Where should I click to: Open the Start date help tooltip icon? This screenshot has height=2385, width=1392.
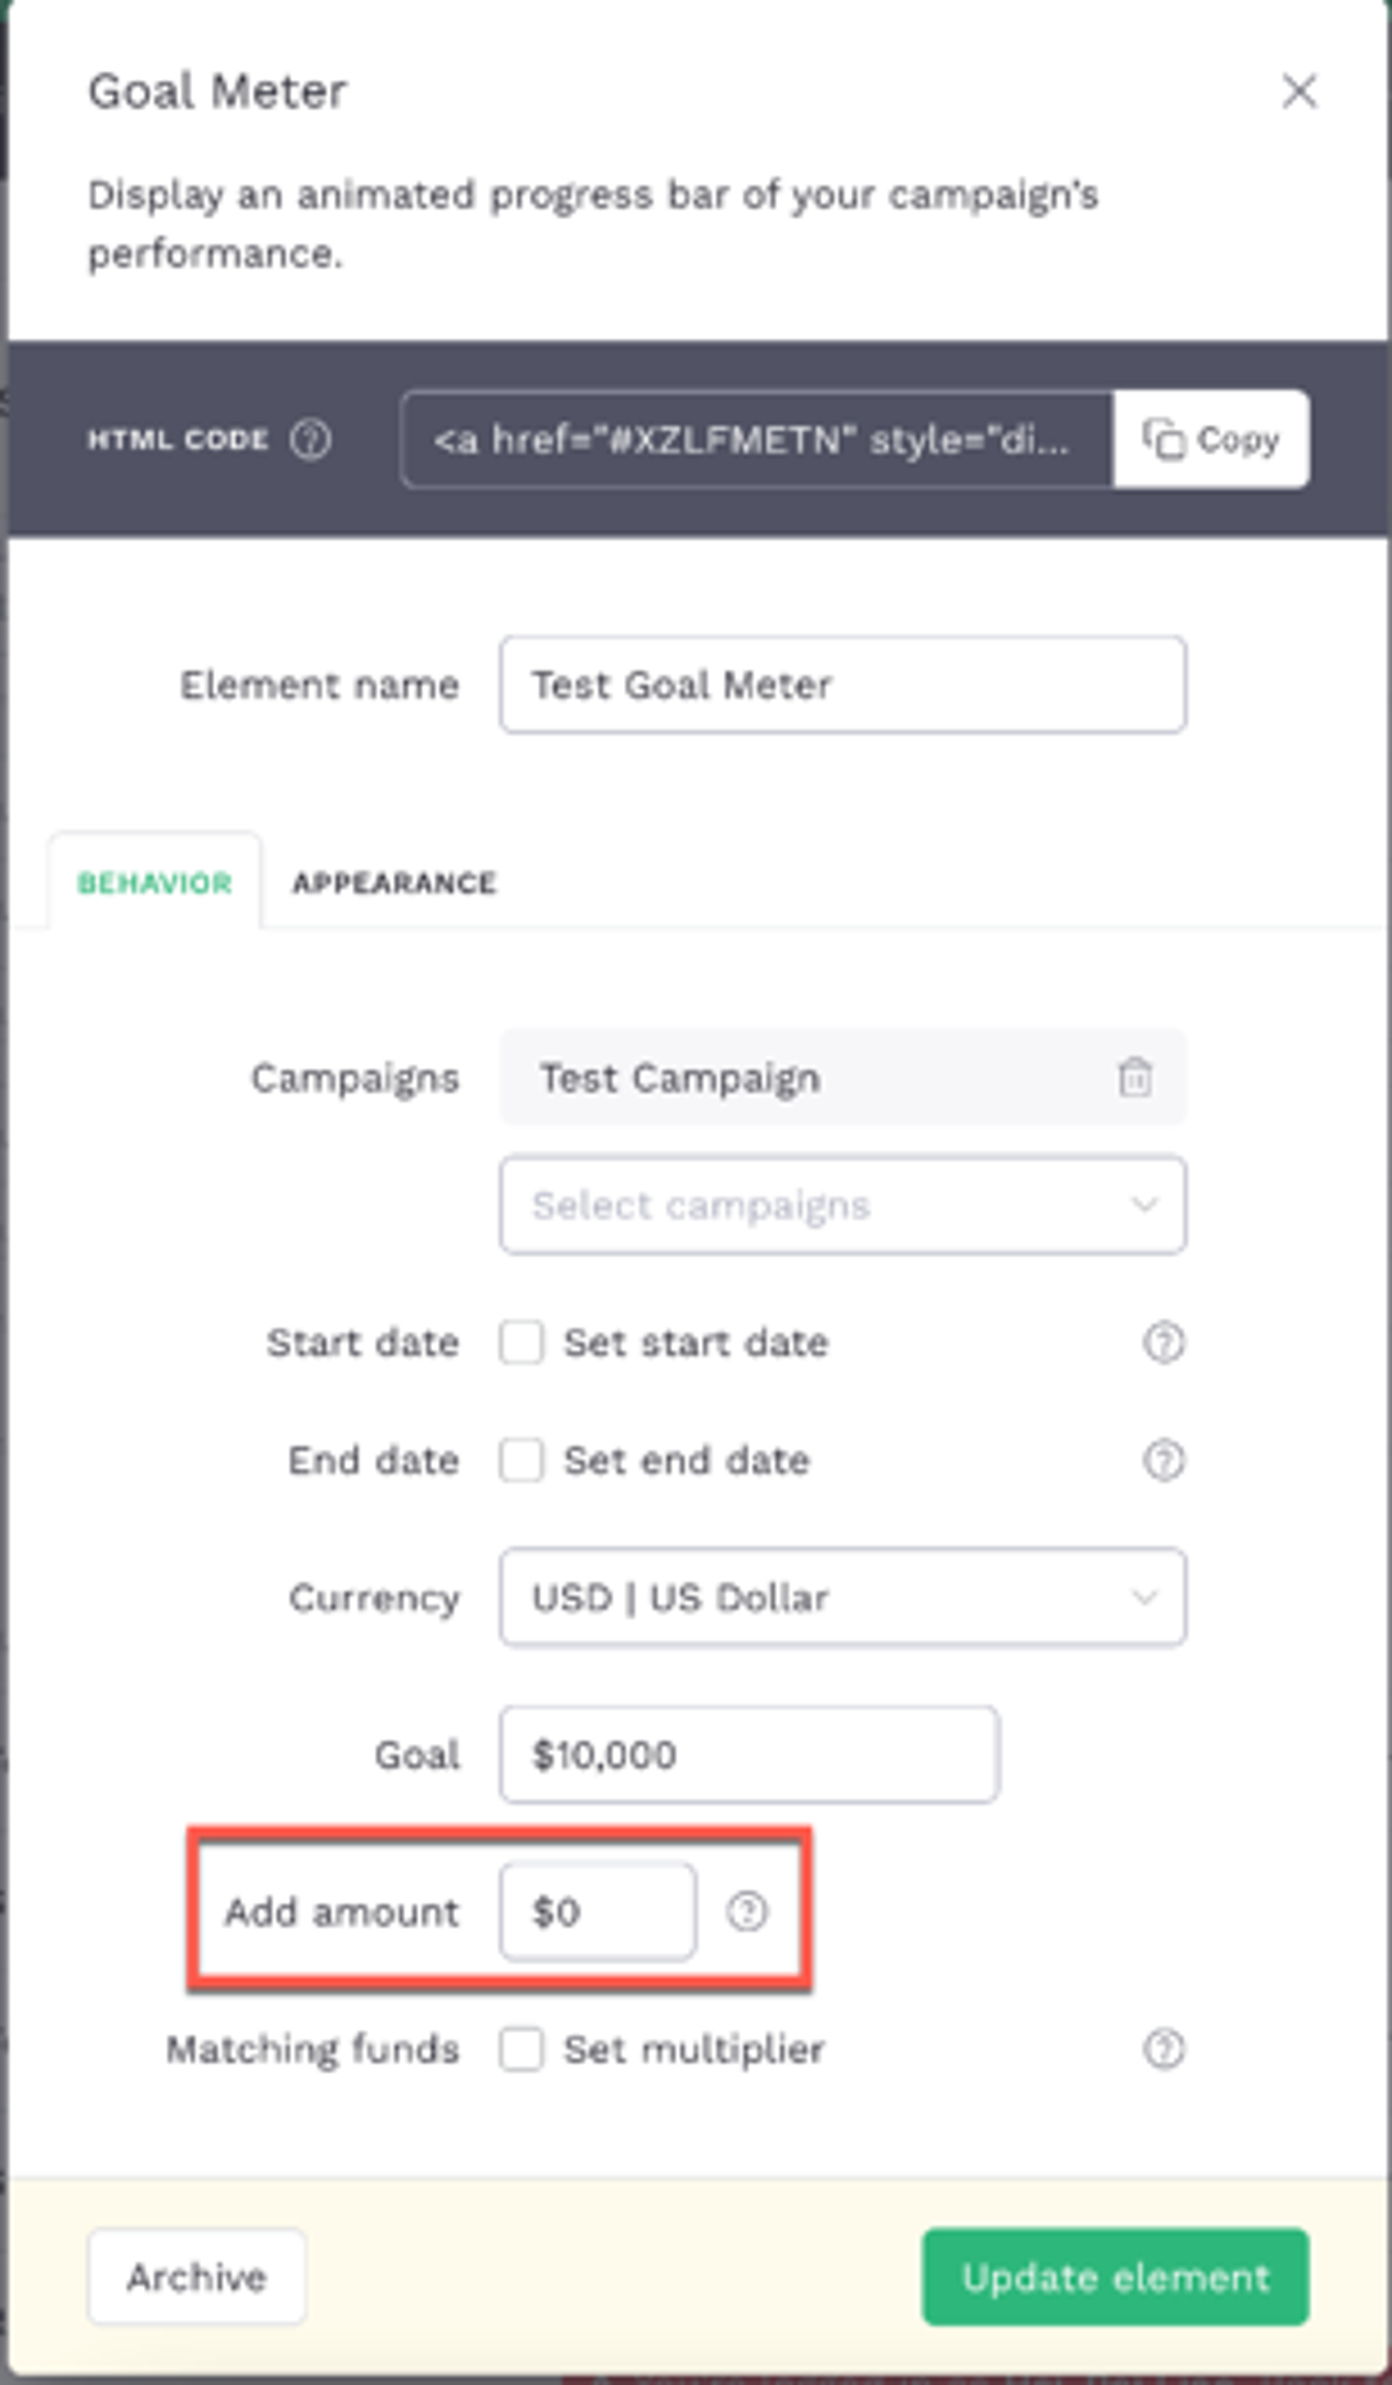click(1163, 1342)
